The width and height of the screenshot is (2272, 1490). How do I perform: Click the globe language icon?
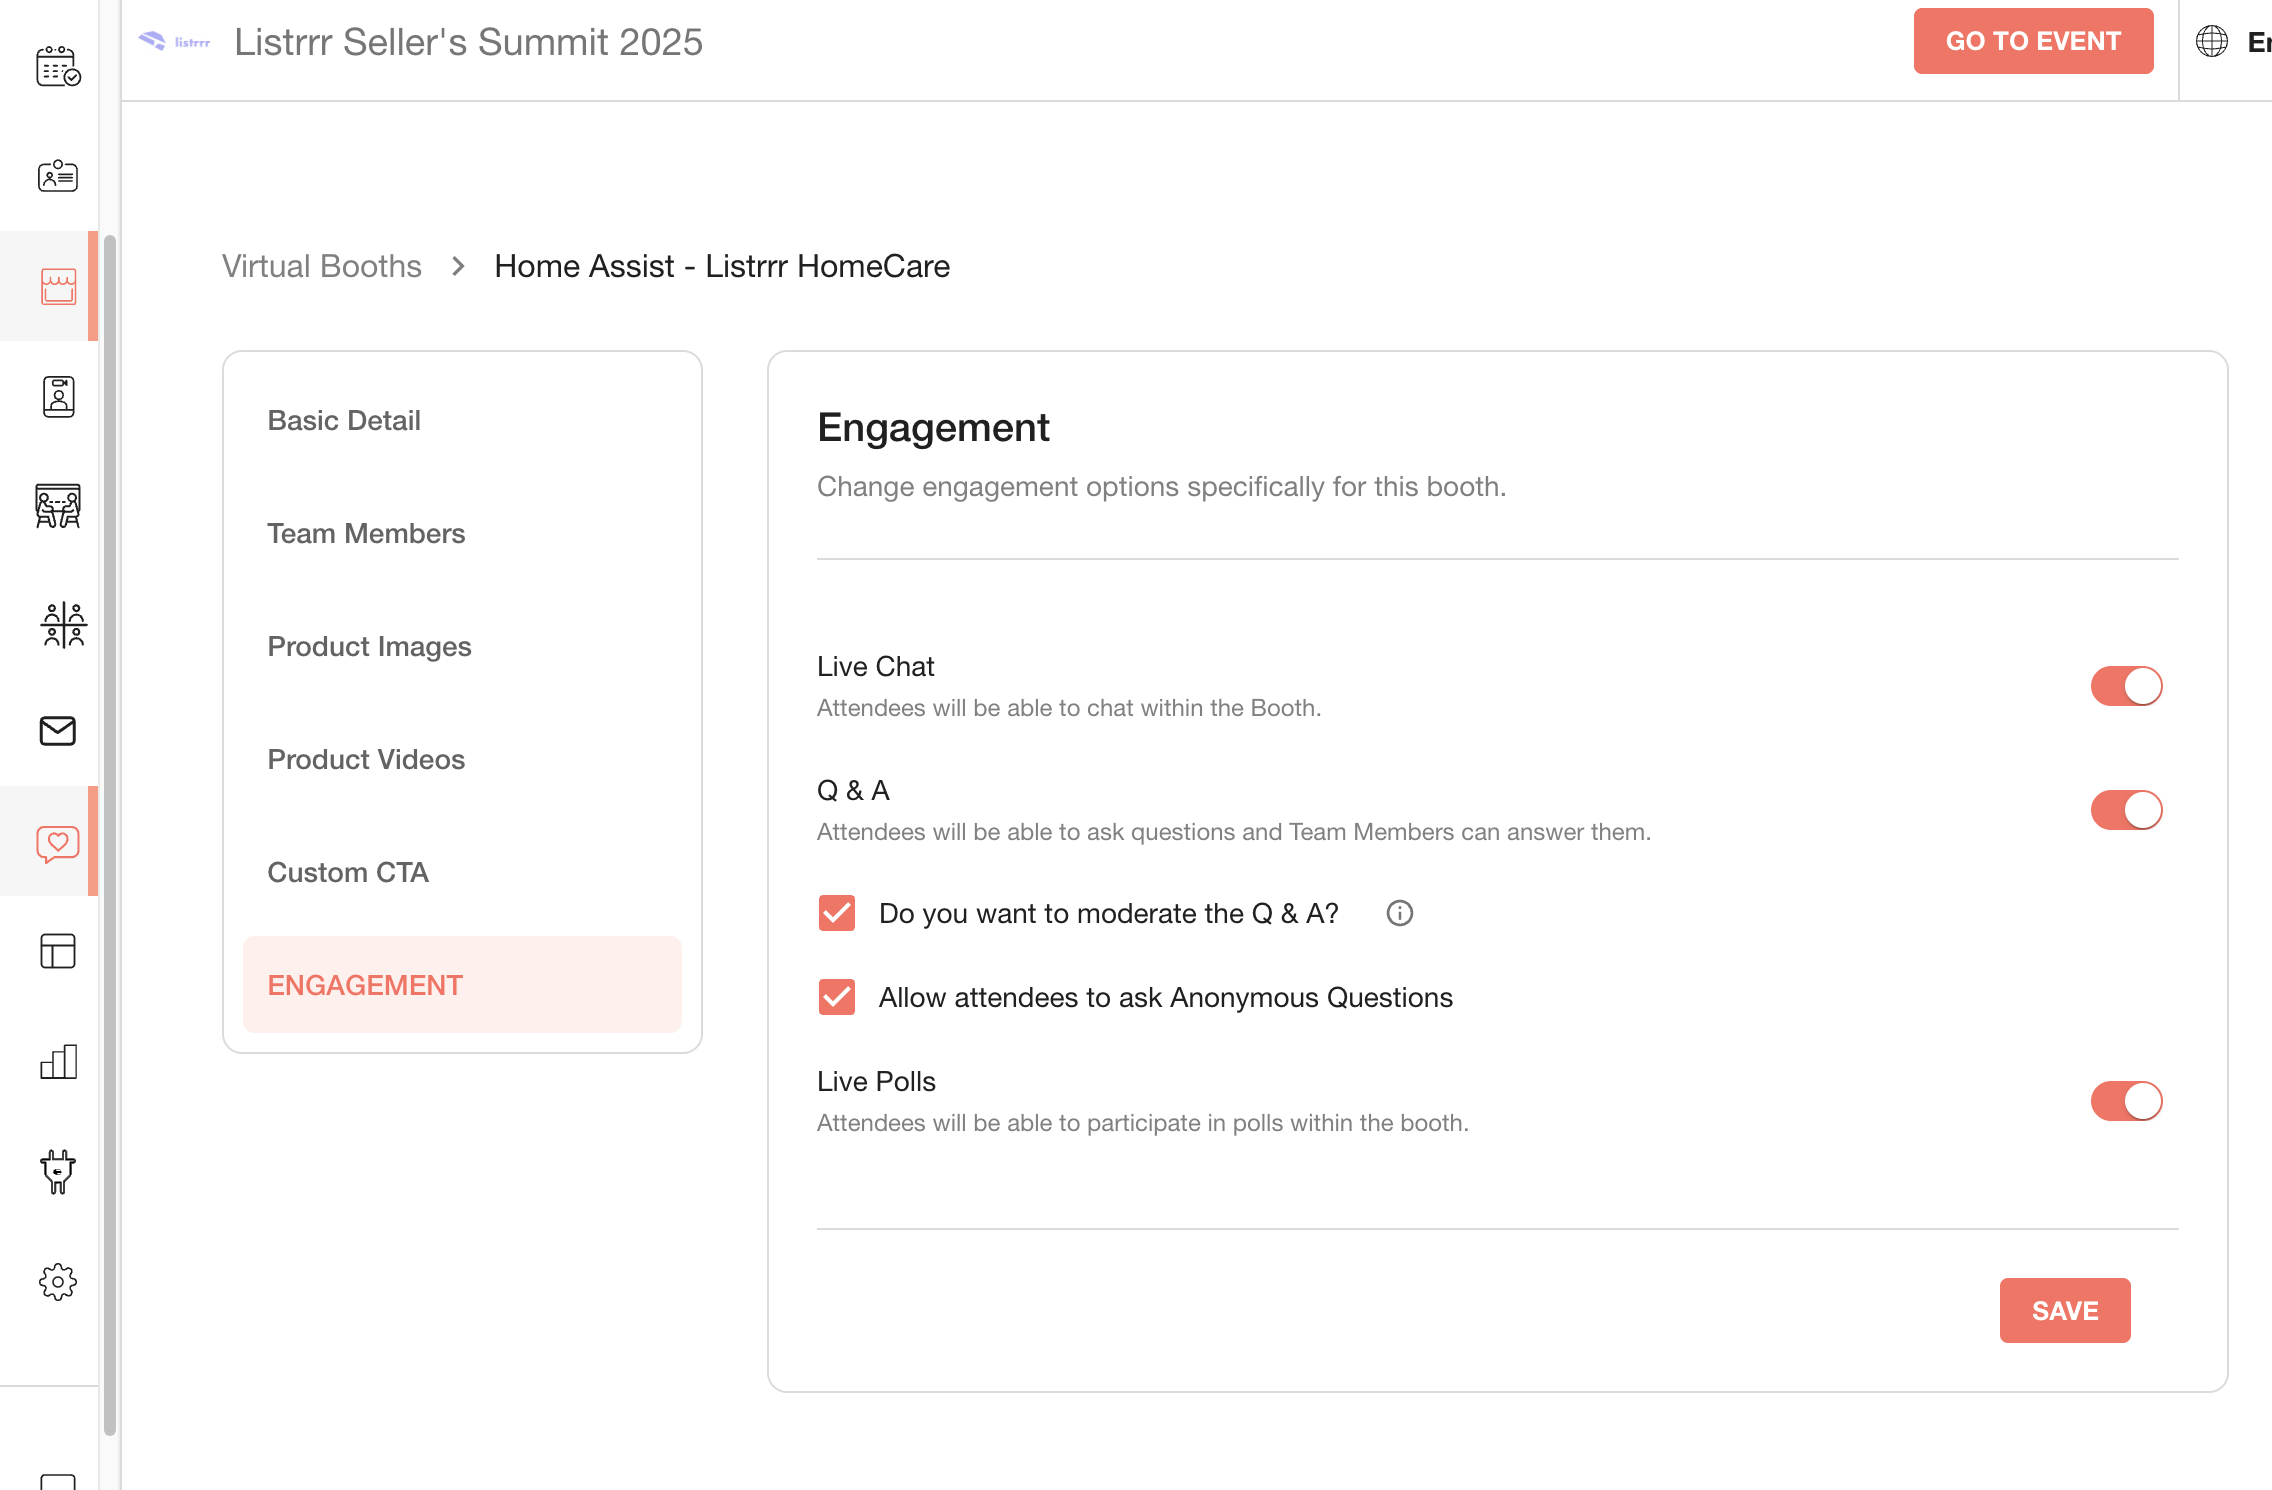point(2211,41)
